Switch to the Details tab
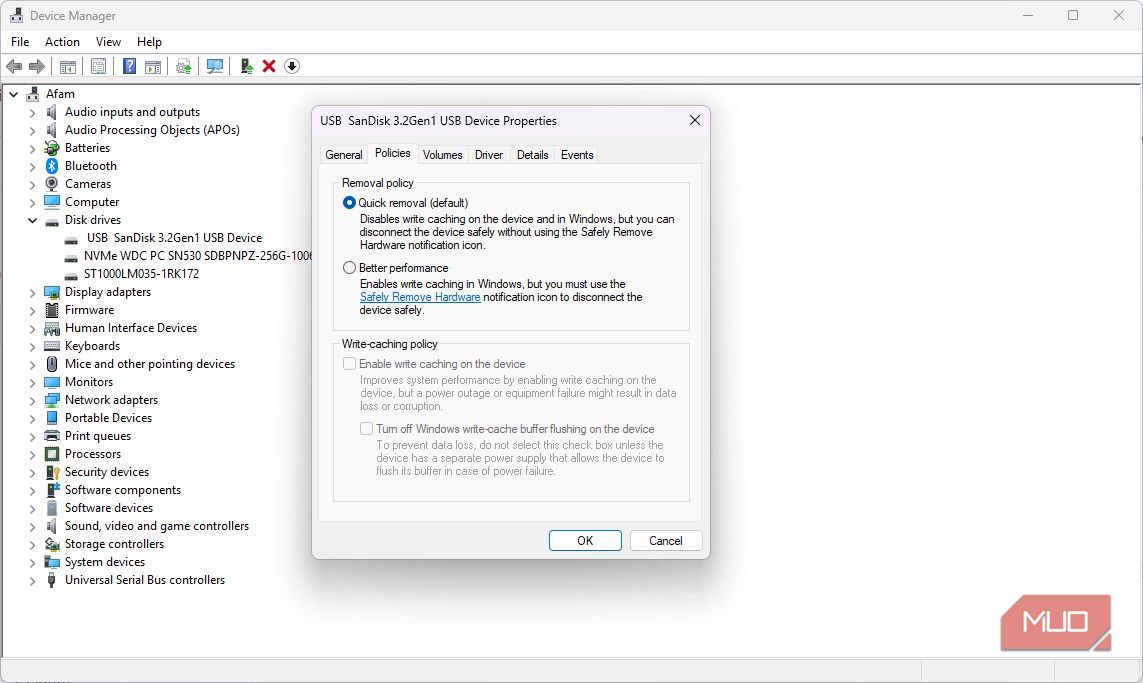This screenshot has height=683, width=1143. (x=532, y=155)
